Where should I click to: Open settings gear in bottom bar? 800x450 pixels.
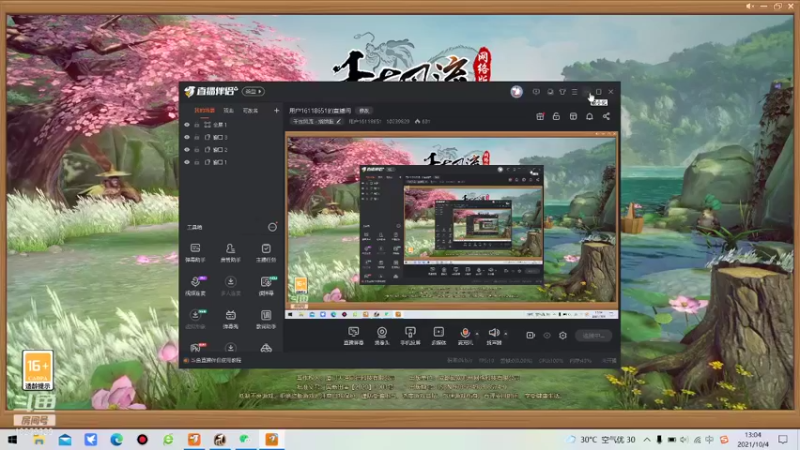[x=563, y=335]
